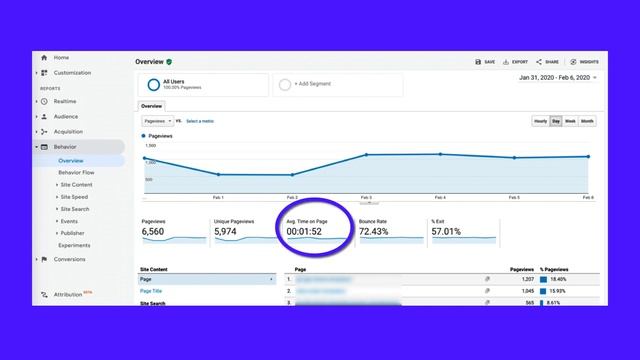Click the Feb 1 data point on graph
The width and height of the screenshot is (640, 360).
[x=218, y=174]
